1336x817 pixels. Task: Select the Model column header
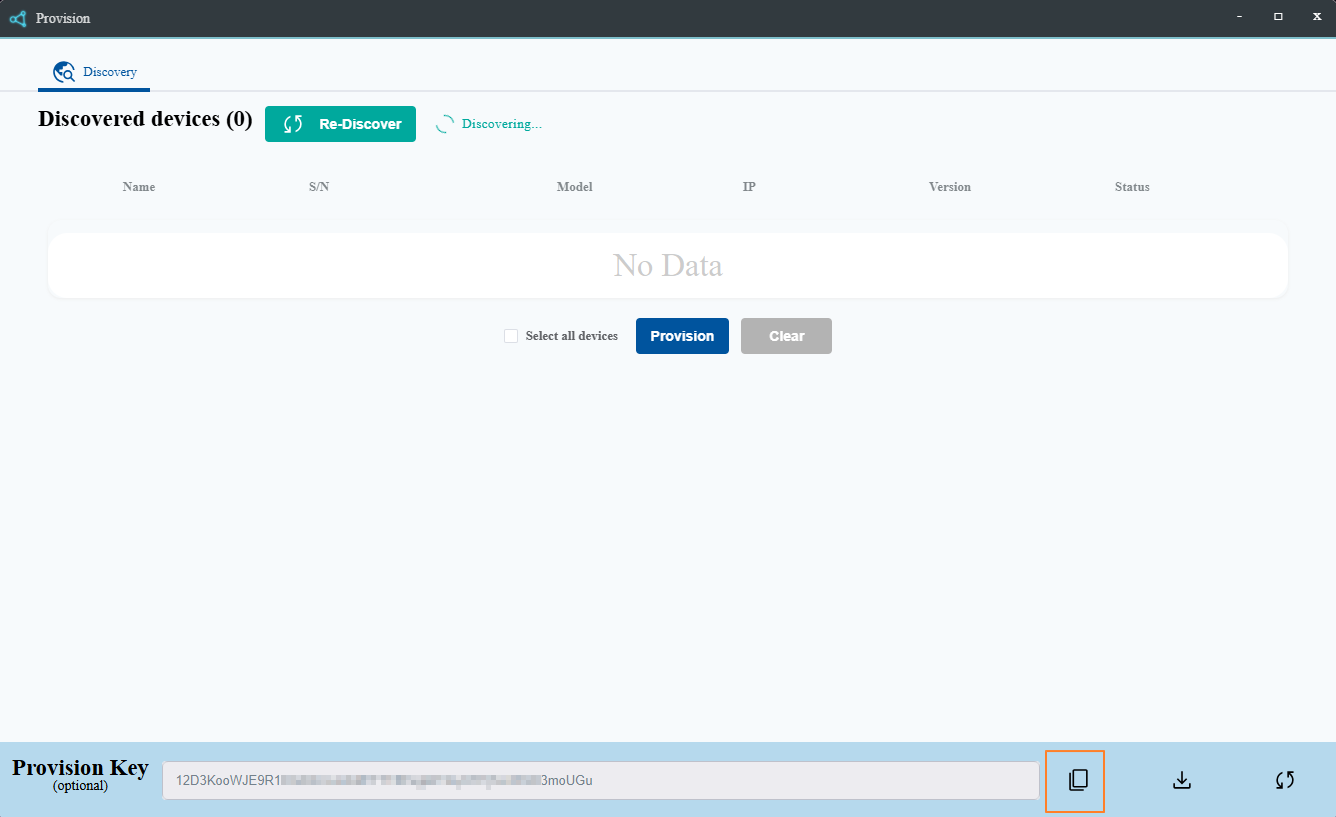pos(574,187)
